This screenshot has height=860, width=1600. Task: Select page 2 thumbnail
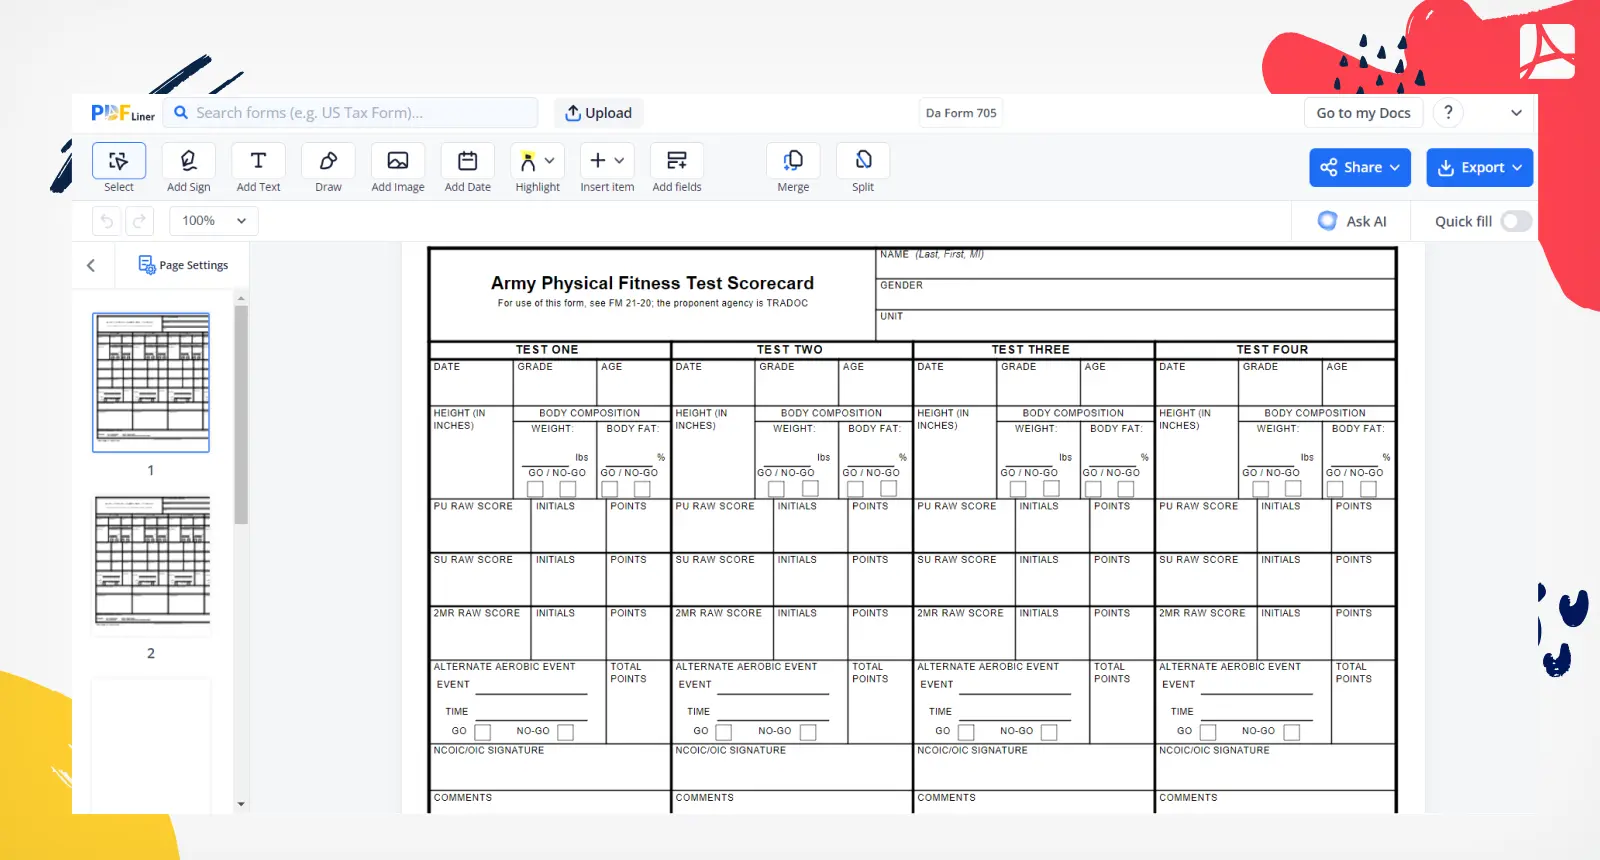tap(152, 562)
